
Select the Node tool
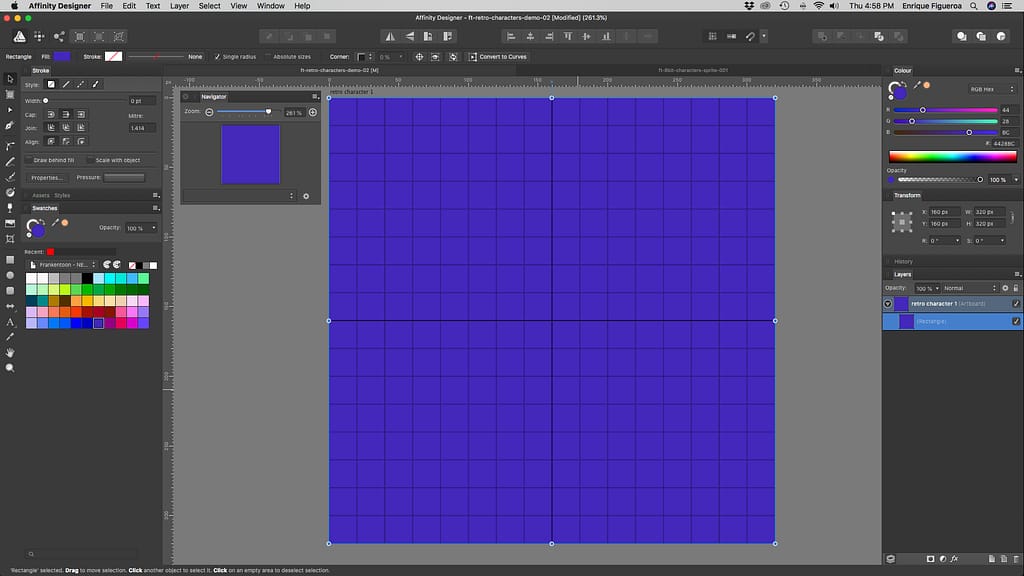pos(10,110)
